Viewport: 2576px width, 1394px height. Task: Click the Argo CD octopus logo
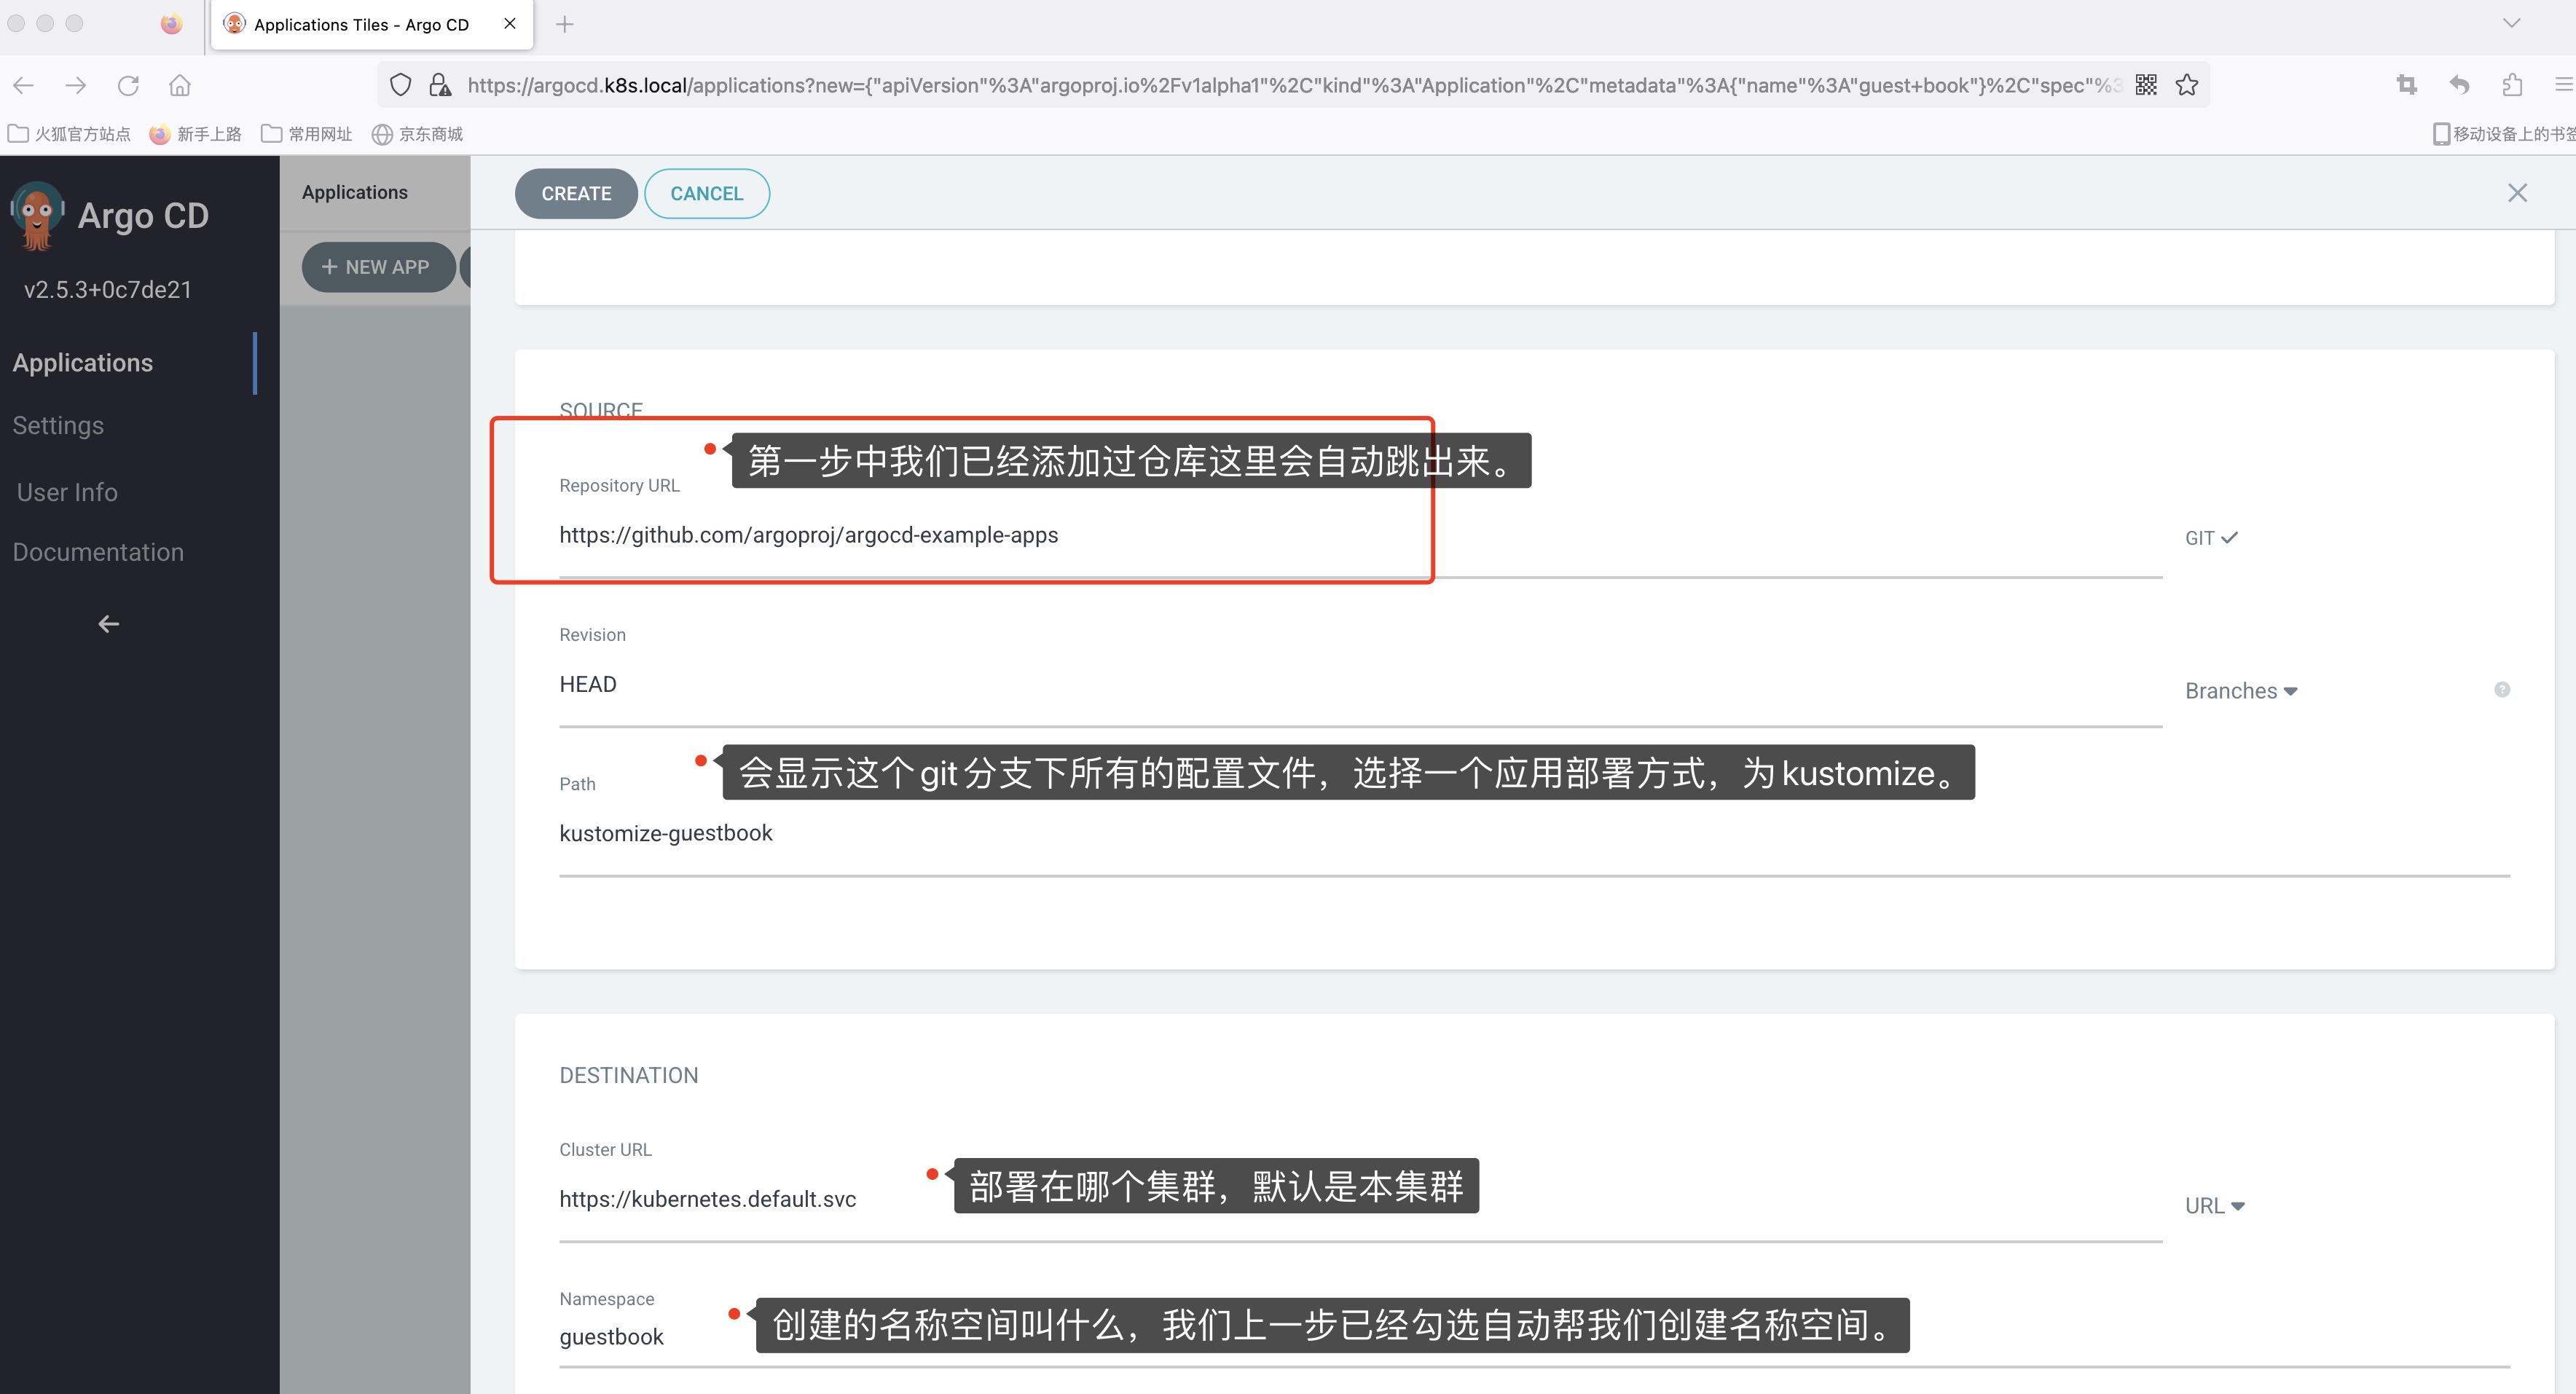[x=38, y=215]
